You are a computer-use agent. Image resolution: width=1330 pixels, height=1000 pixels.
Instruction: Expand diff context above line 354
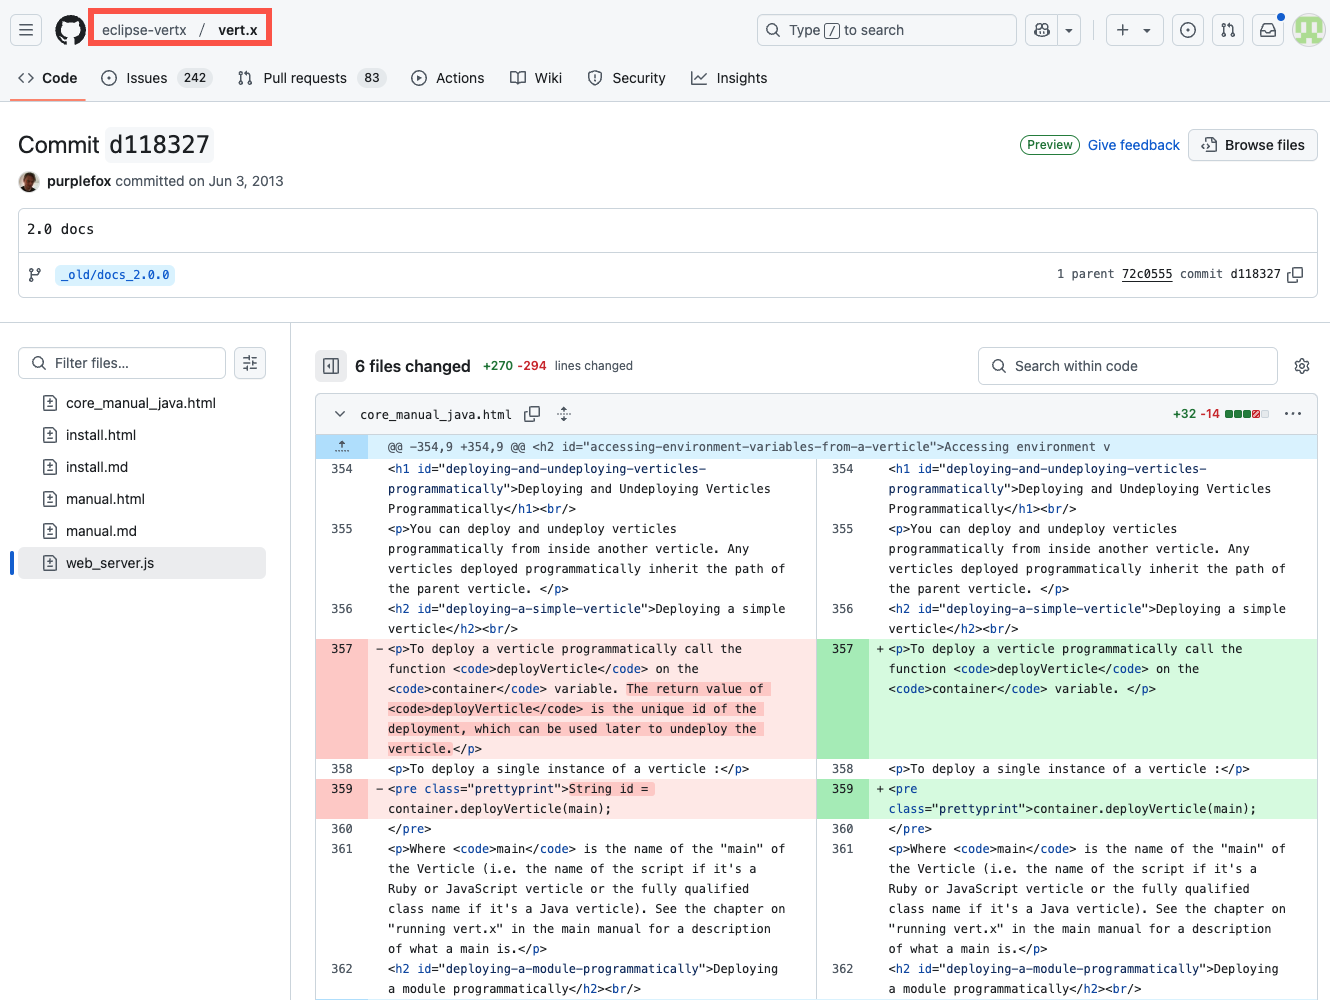click(341, 446)
